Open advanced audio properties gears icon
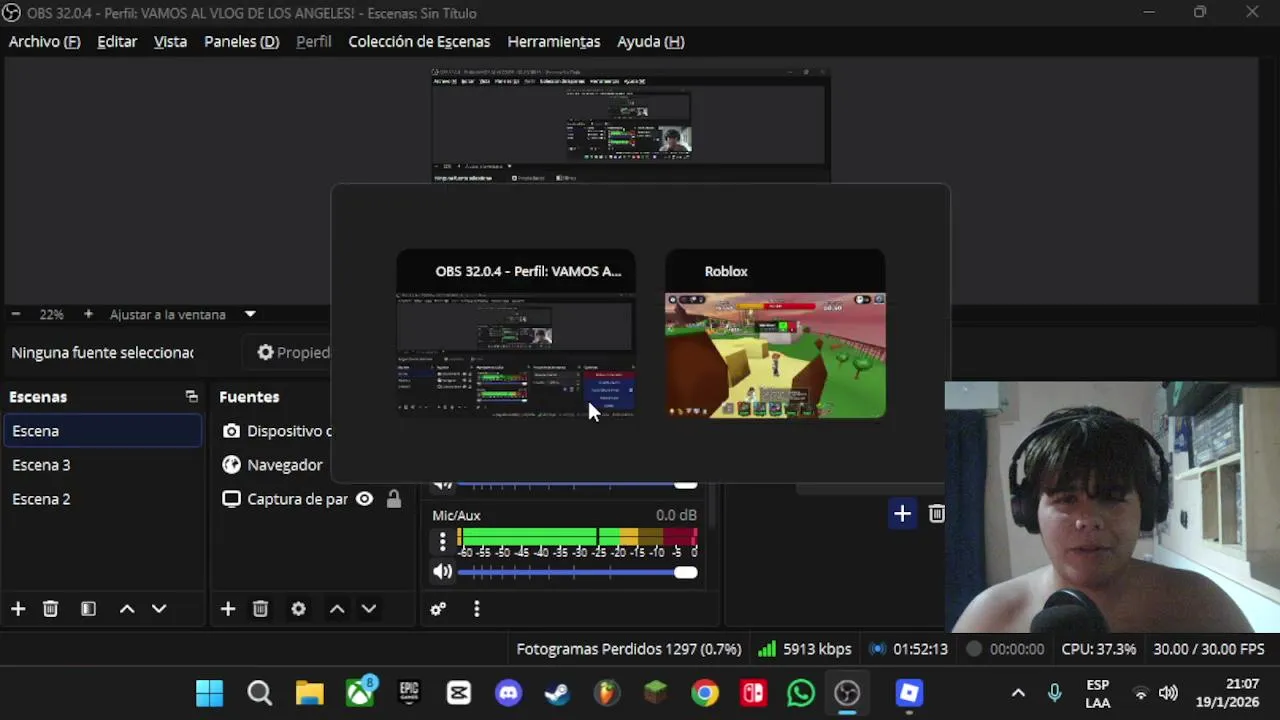1280x720 pixels. click(x=438, y=608)
